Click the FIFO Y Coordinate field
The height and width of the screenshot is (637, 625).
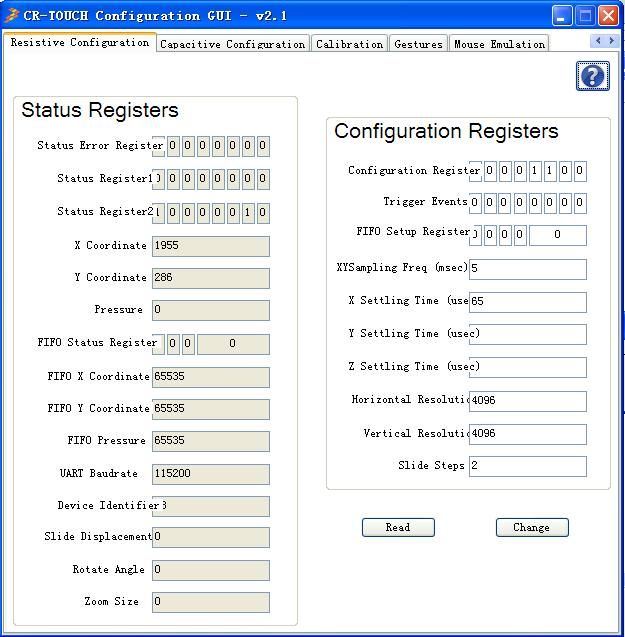(211, 409)
